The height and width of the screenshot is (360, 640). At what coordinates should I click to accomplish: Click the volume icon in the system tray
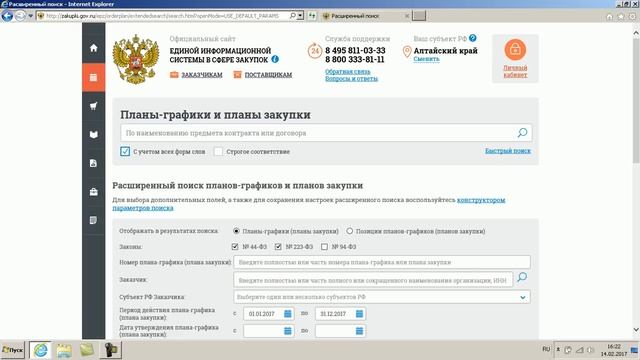coord(590,350)
